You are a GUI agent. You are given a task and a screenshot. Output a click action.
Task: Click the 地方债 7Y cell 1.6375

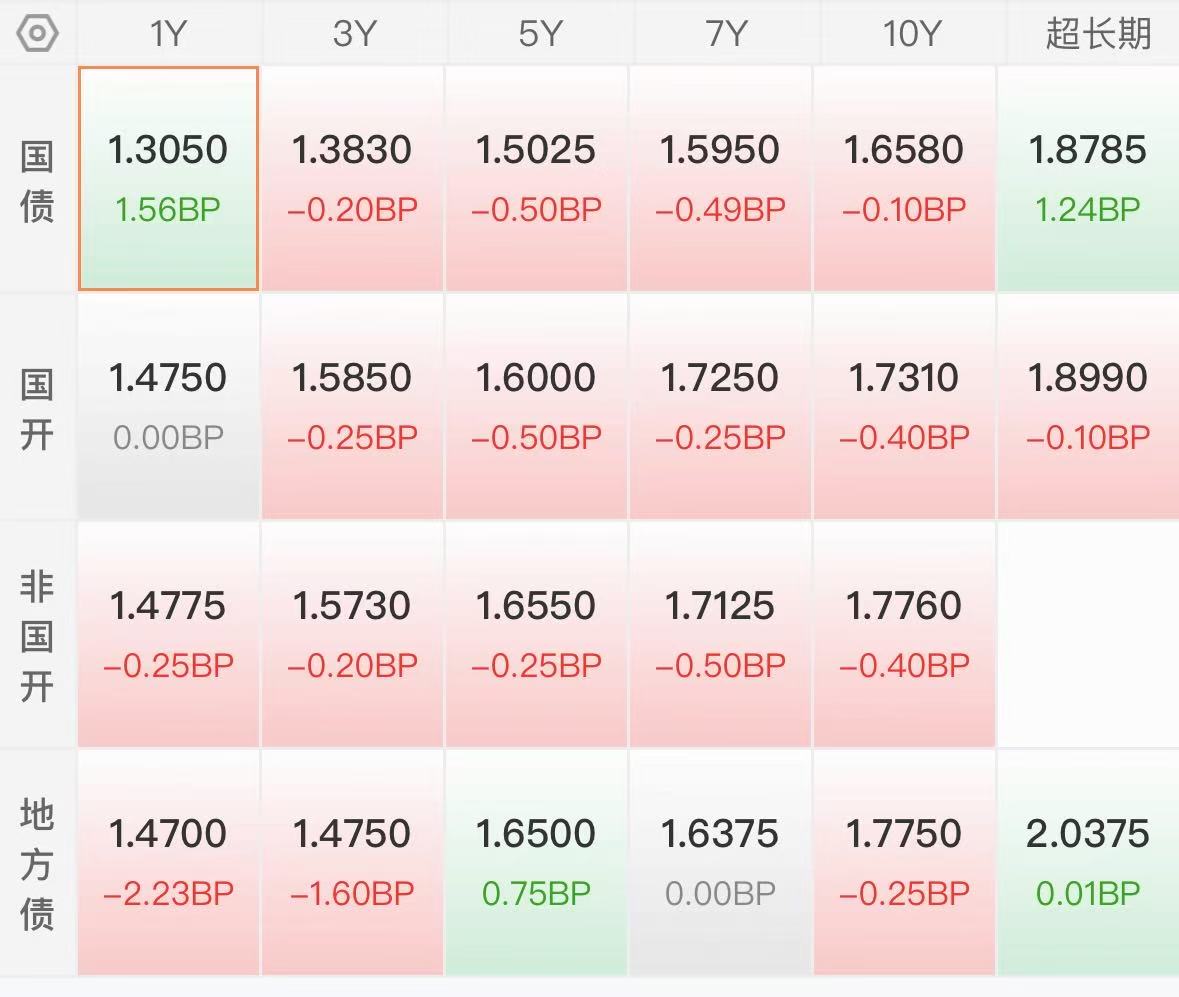tap(720, 862)
